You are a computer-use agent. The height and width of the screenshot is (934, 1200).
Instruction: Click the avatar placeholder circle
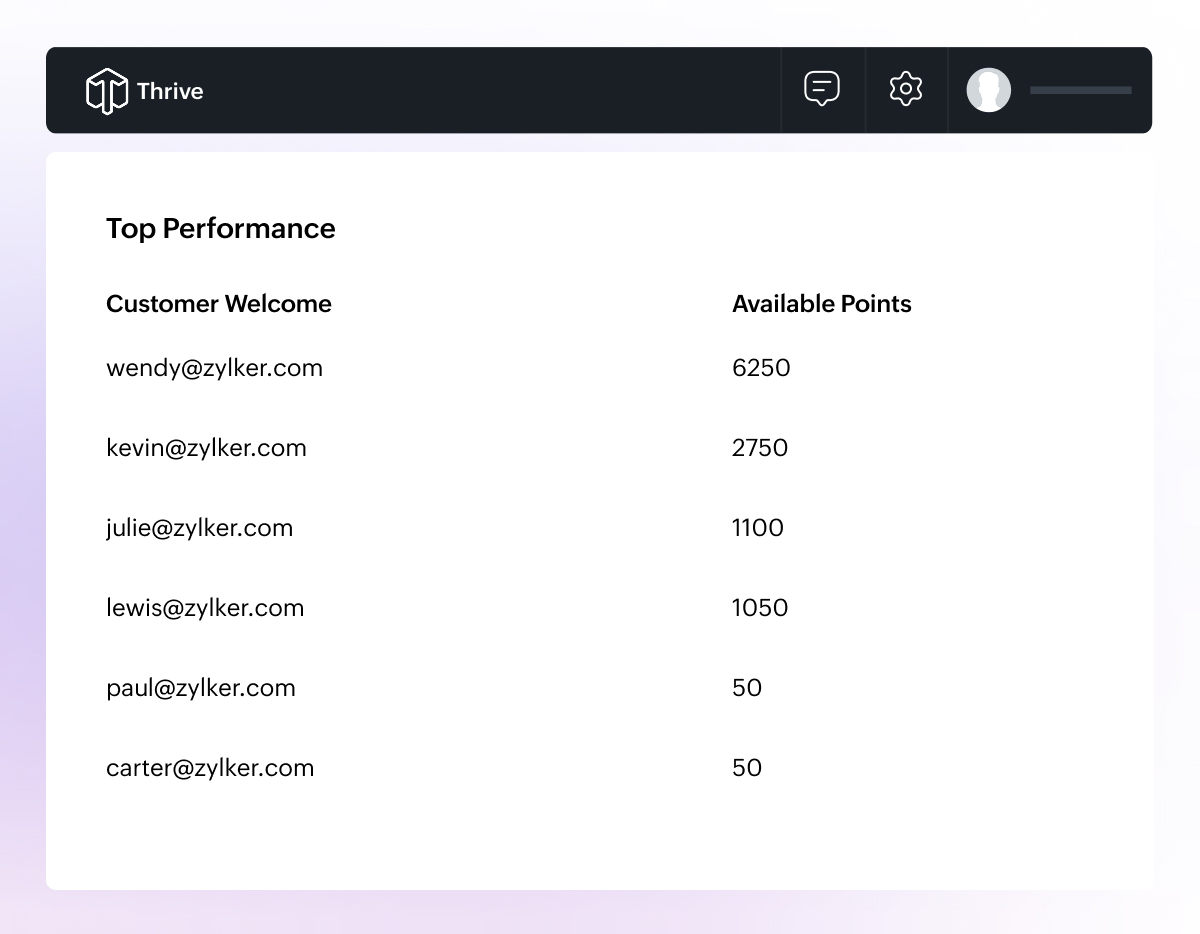pyautogui.click(x=989, y=90)
